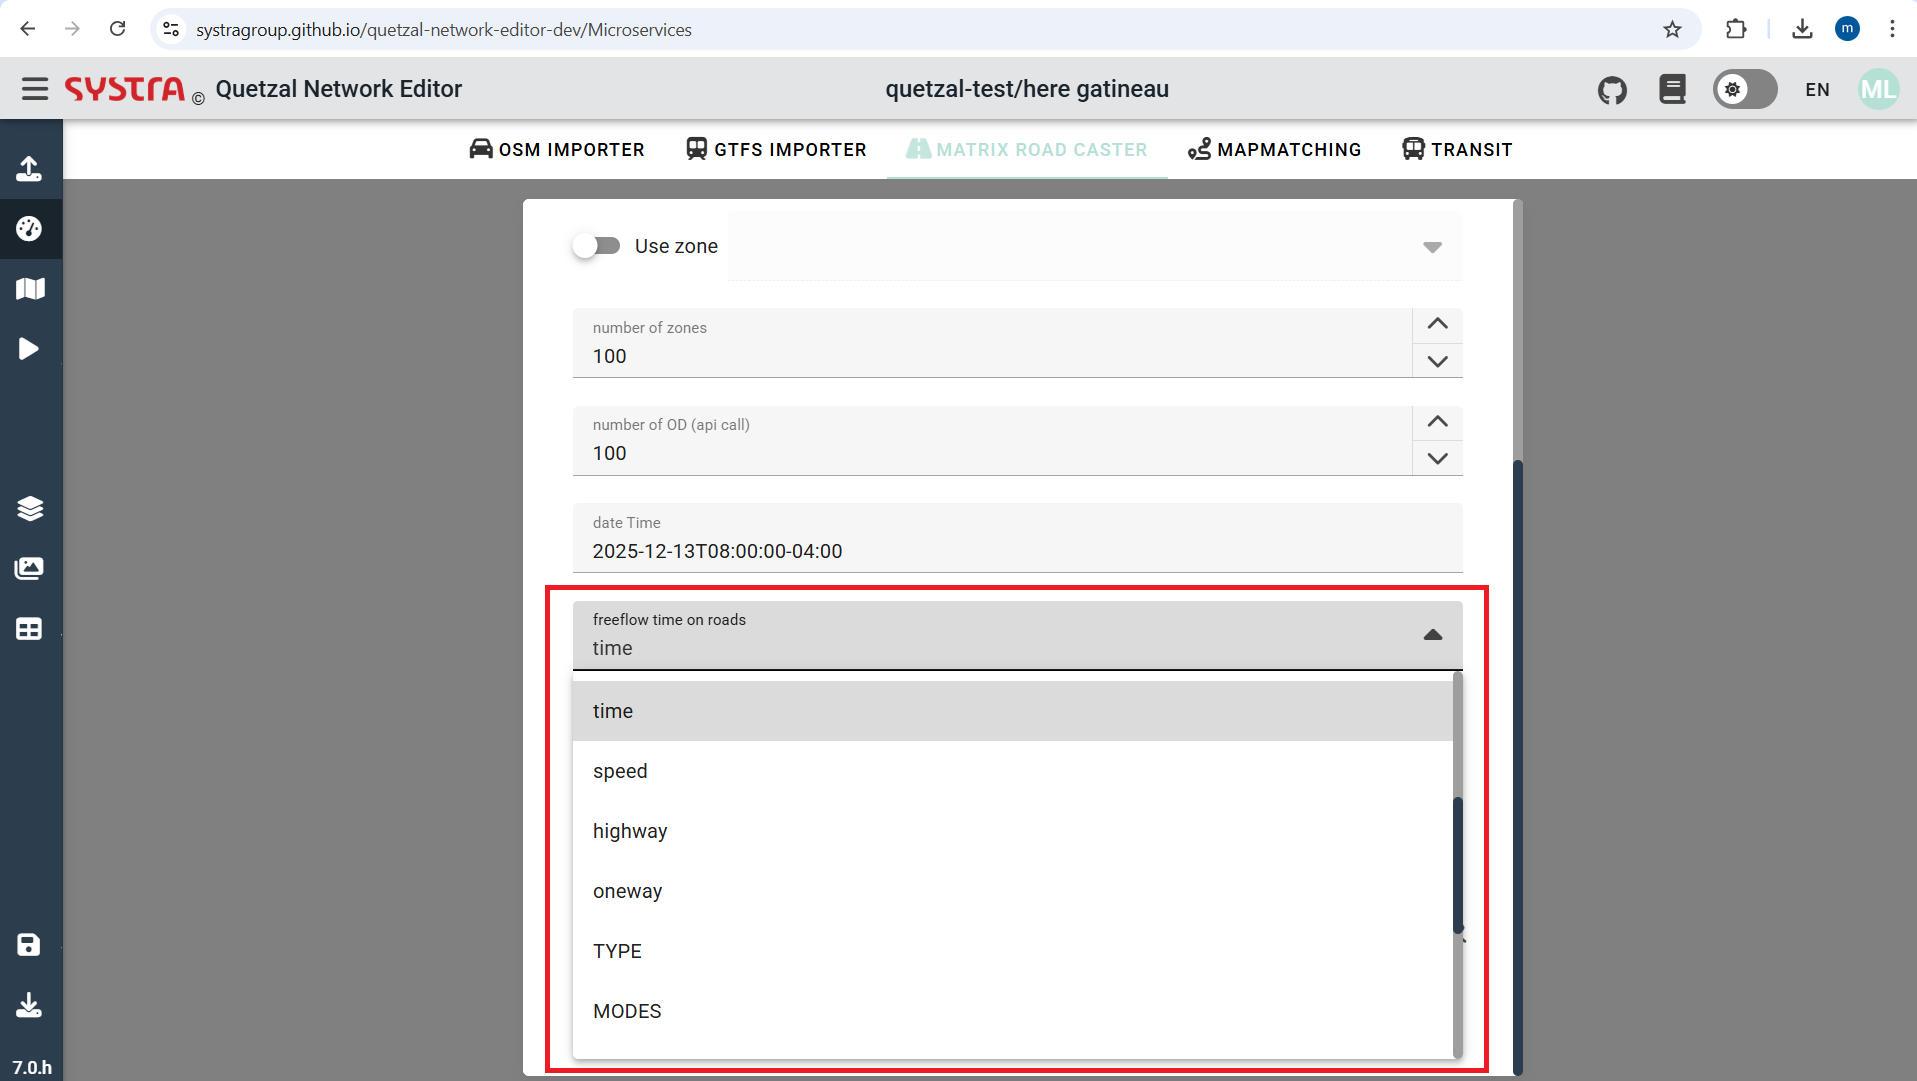Select 'MODES' option in dropdown list
Image resolution: width=1917 pixels, height=1081 pixels.
coord(1012,1011)
